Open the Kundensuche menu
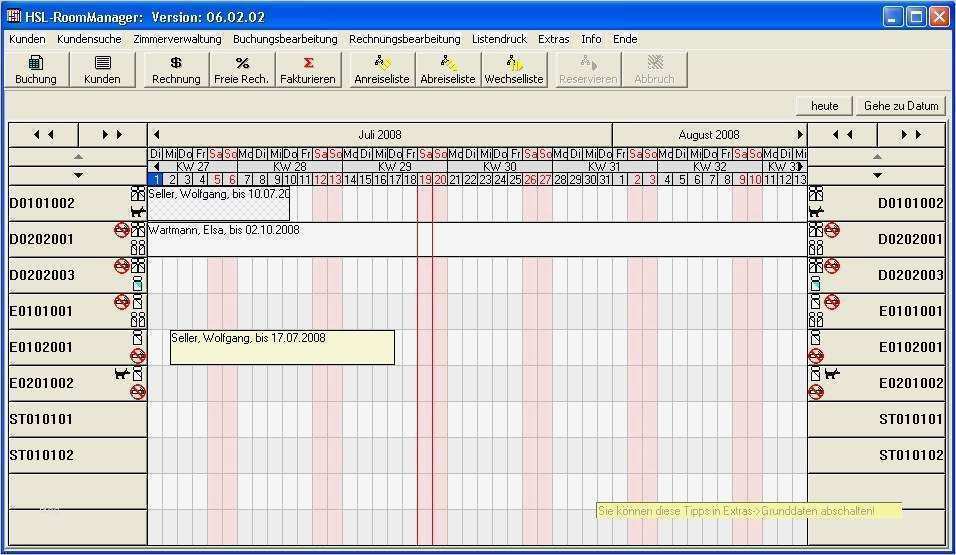Image resolution: width=956 pixels, height=555 pixels. click(x=89, y=39)
